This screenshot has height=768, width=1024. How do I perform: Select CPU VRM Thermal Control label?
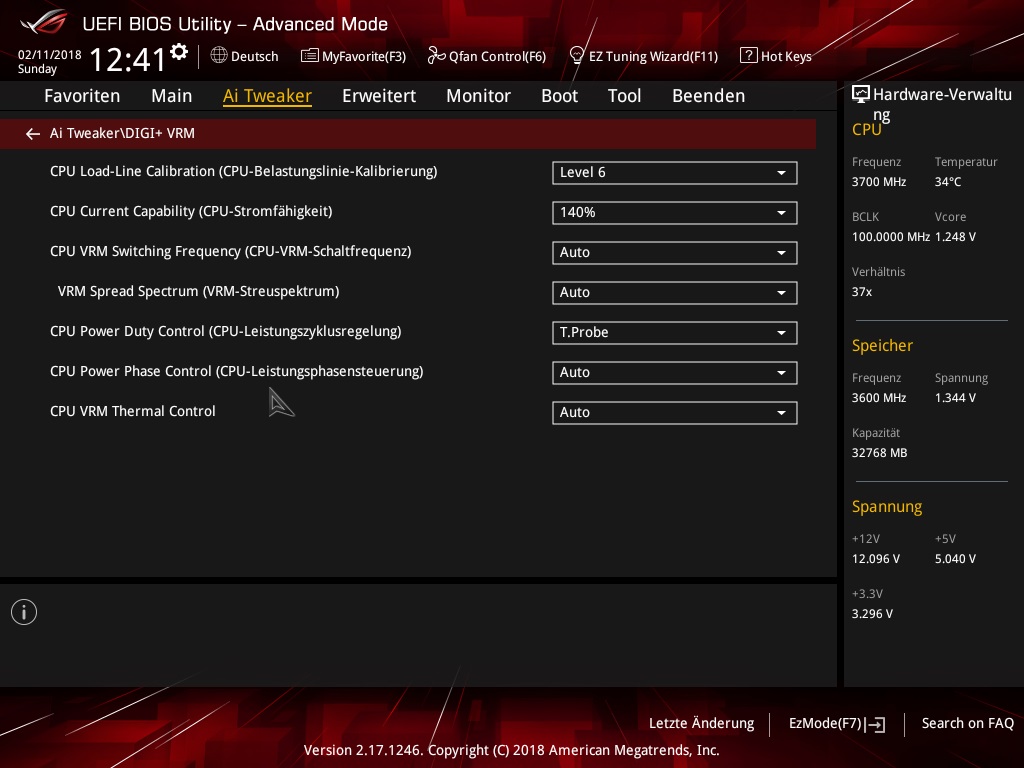click(x=133, y=411)
